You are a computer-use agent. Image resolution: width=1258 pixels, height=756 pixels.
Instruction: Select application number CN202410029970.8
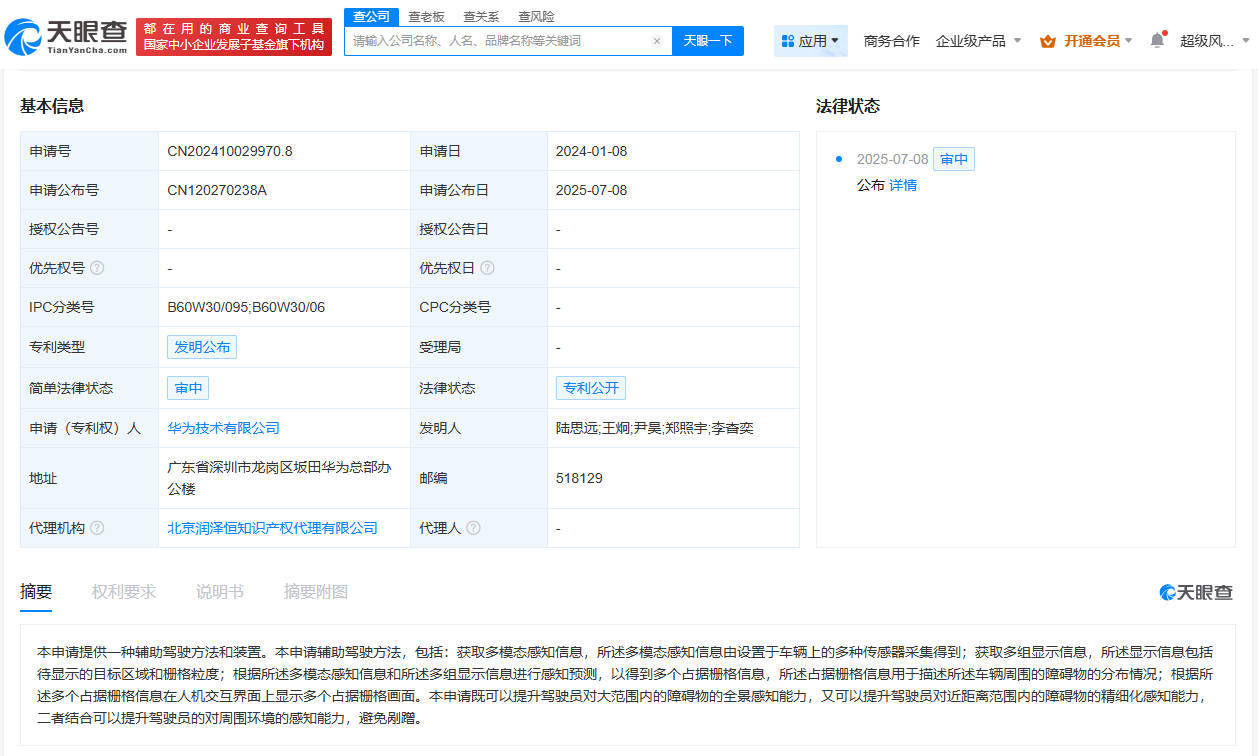[x=230, y=151]
